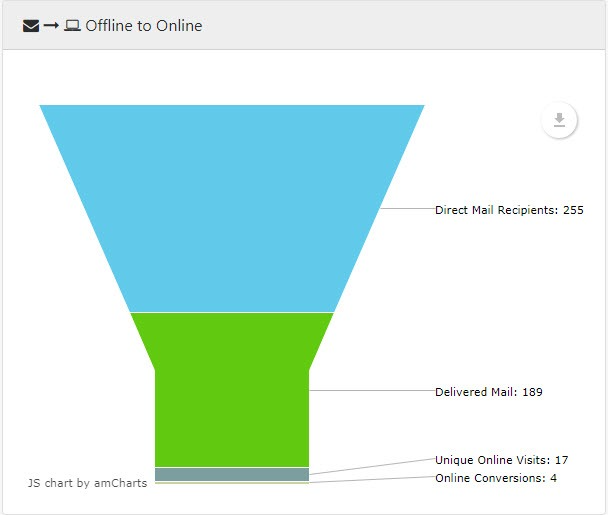Click the Online Conversions: 4 label
The image size is (608, 515).
[x=496, y=478]
